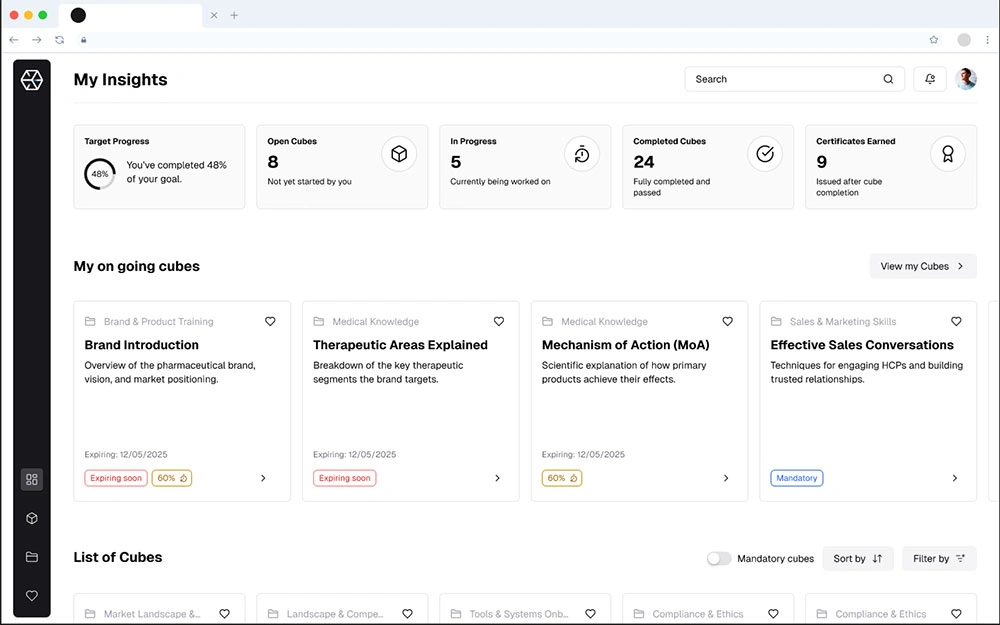Click the Brand Introduction folder icon

(x=90, y=321)
